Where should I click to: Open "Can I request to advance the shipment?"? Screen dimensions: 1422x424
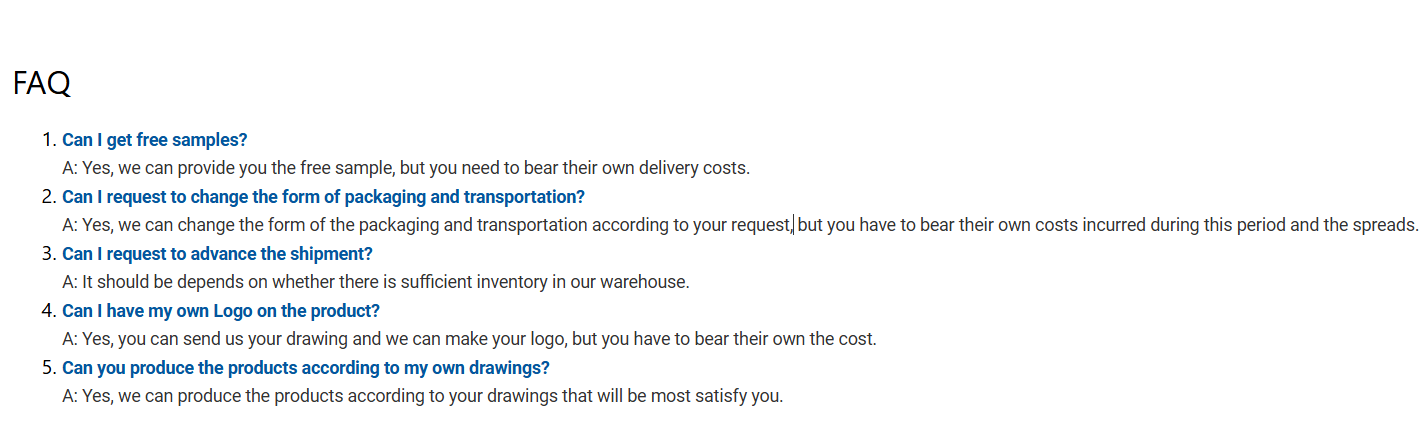[217, 254]
